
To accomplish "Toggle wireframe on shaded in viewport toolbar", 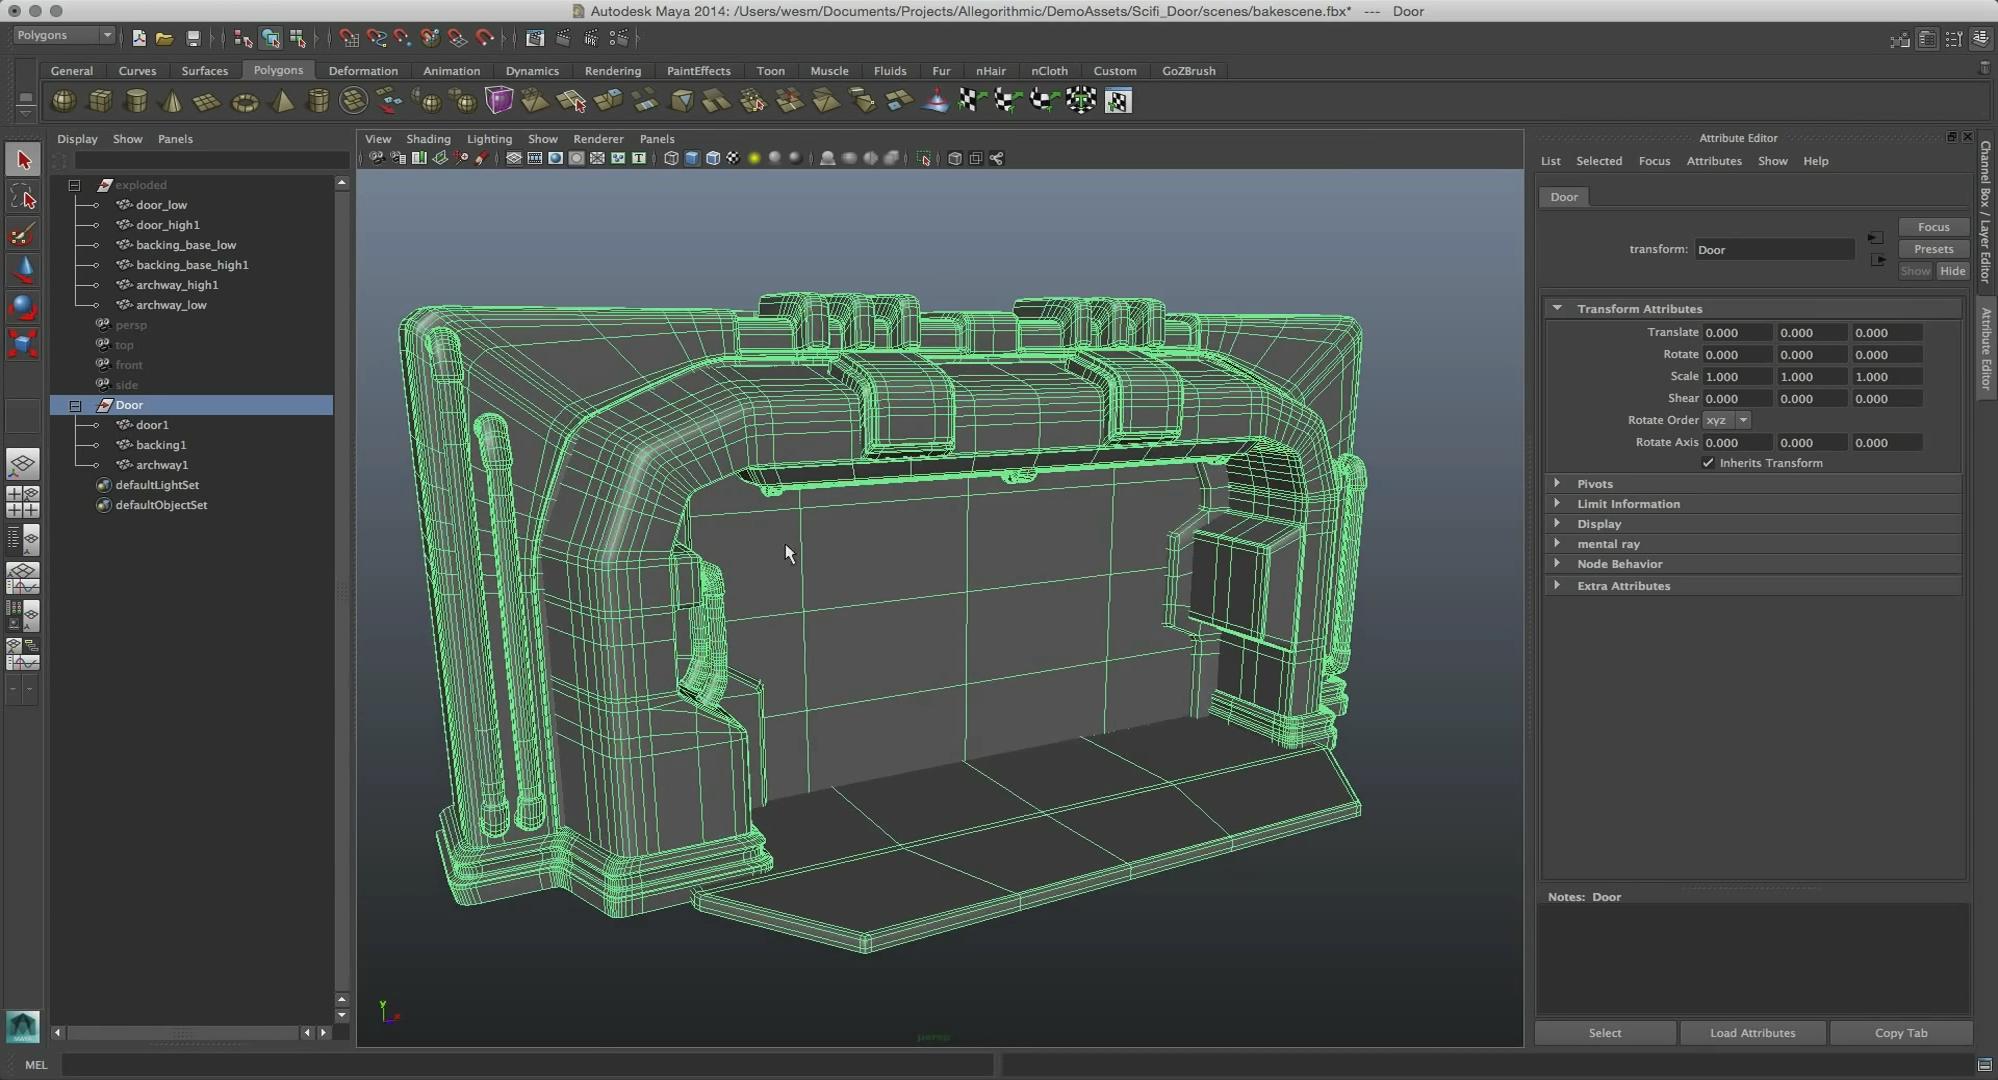I will point(713,158).
